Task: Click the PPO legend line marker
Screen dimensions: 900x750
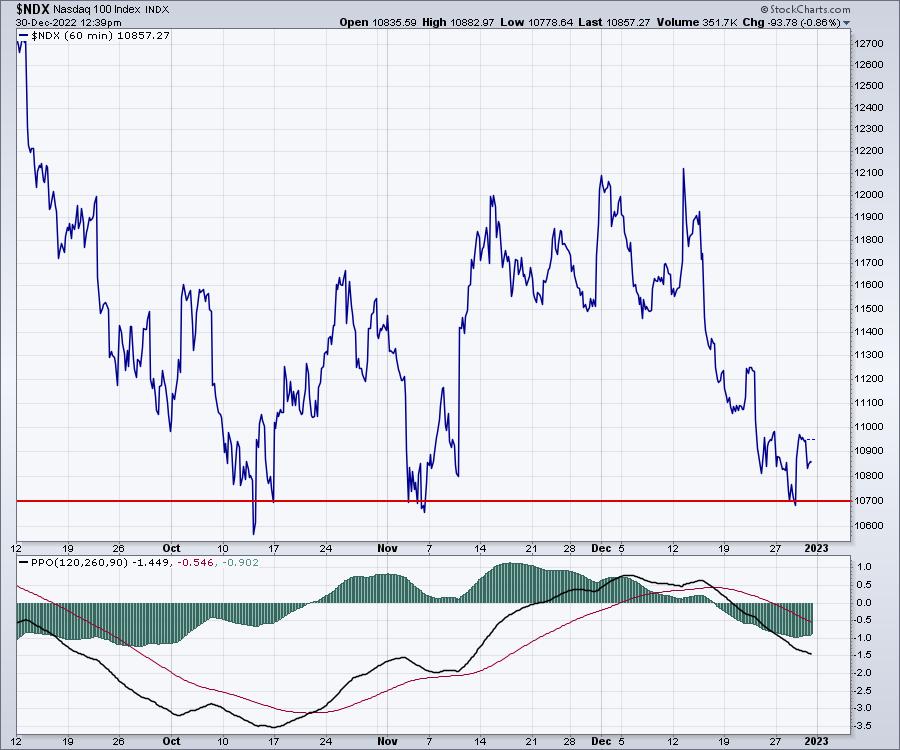Action: (23, 565)
